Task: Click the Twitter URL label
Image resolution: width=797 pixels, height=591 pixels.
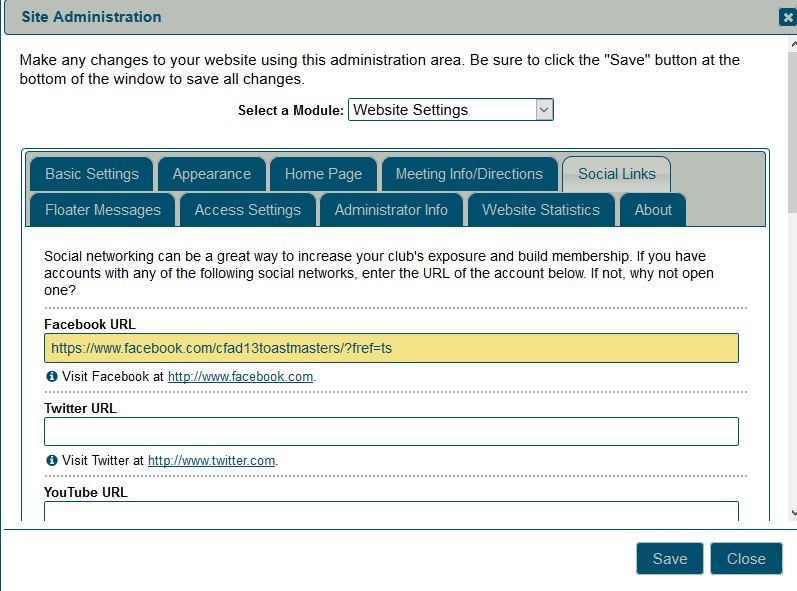Action: [x=80, y=408]
